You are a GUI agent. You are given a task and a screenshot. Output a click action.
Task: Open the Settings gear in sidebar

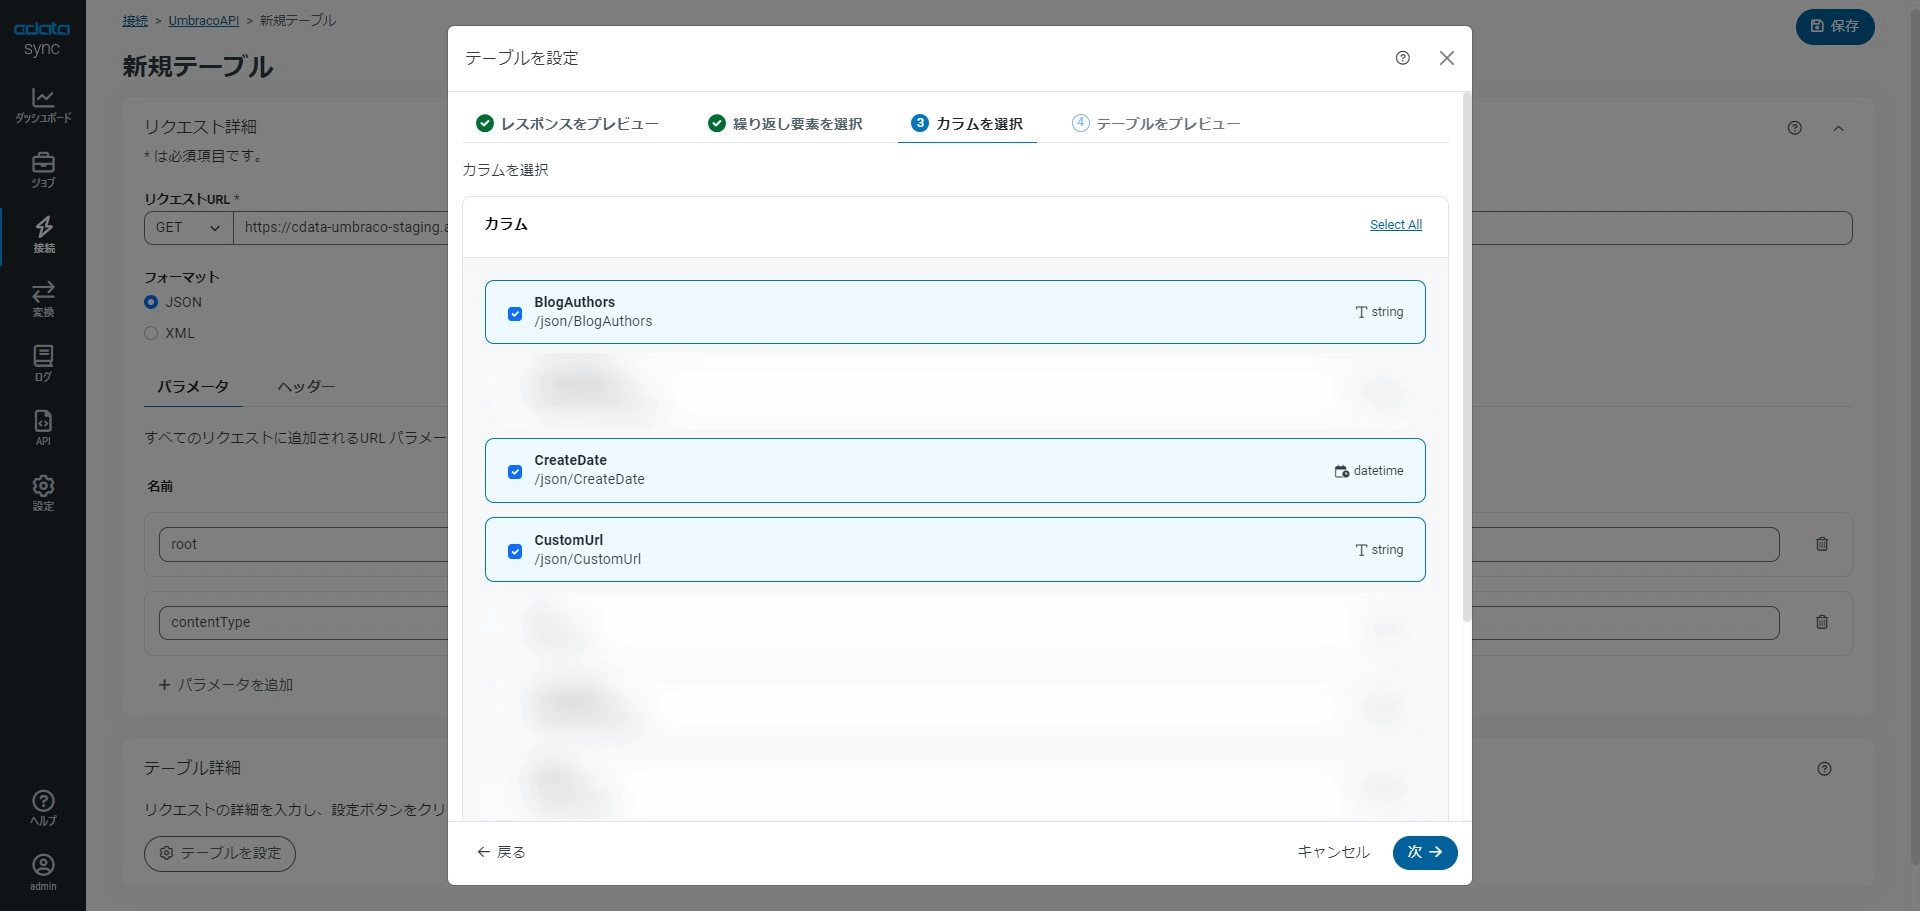tap(43, 493)
